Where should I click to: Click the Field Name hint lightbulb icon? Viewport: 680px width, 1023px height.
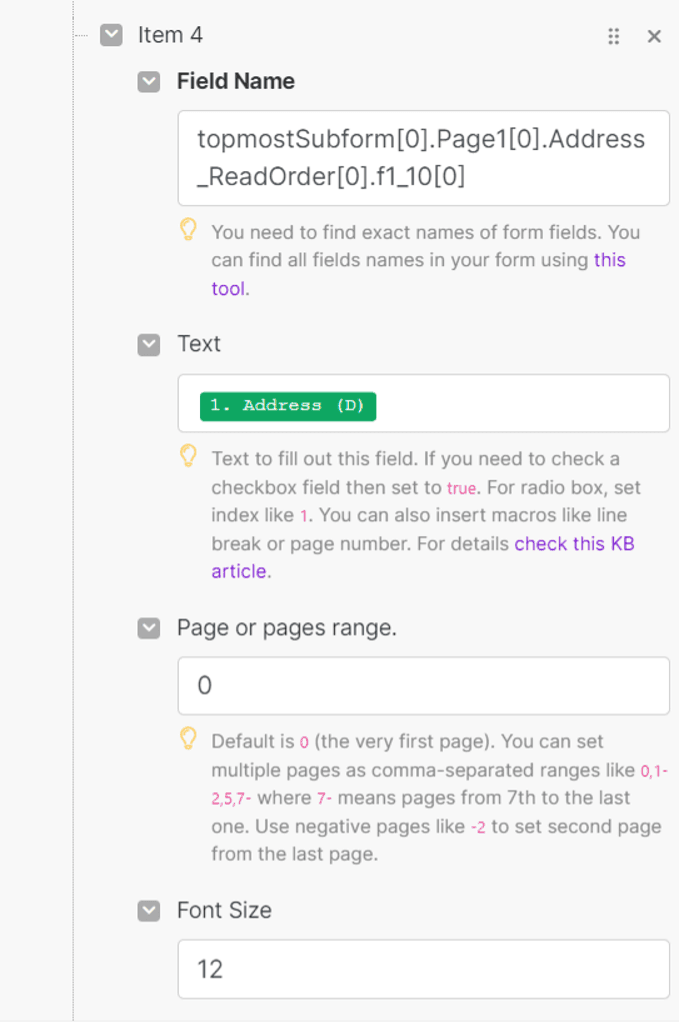pos(188,229)
